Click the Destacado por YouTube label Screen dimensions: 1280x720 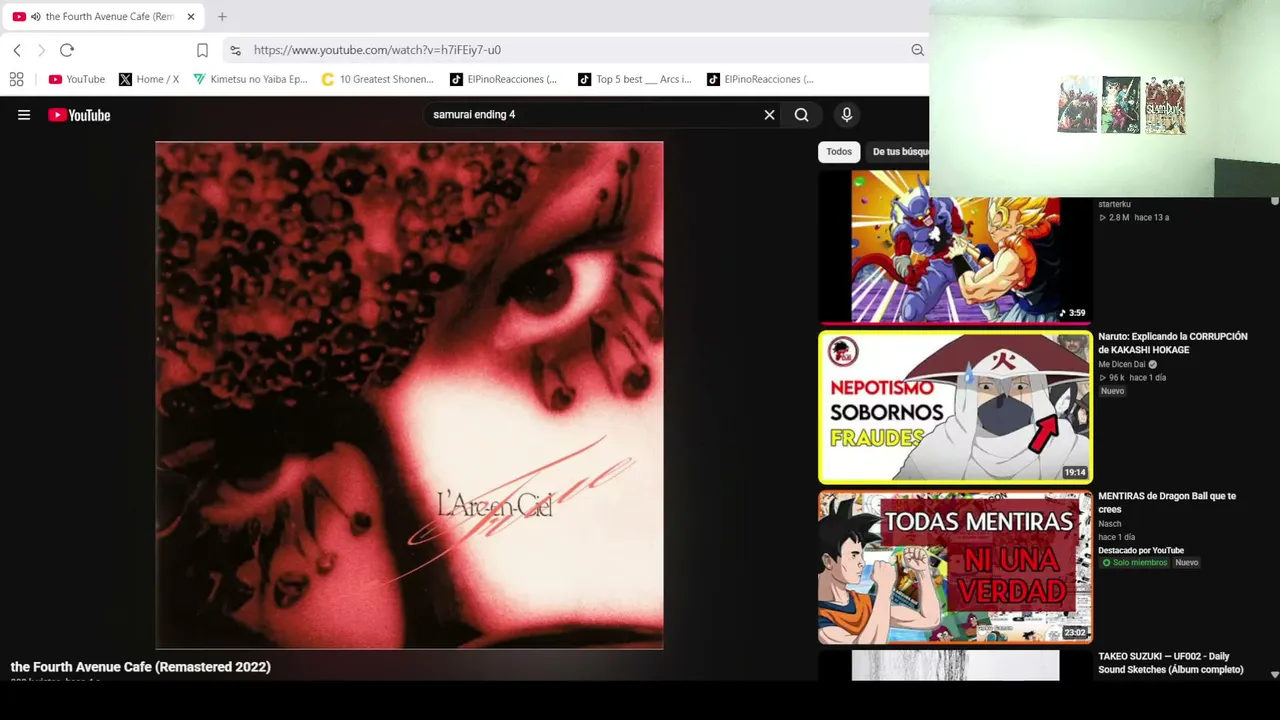pos(1141,550)
